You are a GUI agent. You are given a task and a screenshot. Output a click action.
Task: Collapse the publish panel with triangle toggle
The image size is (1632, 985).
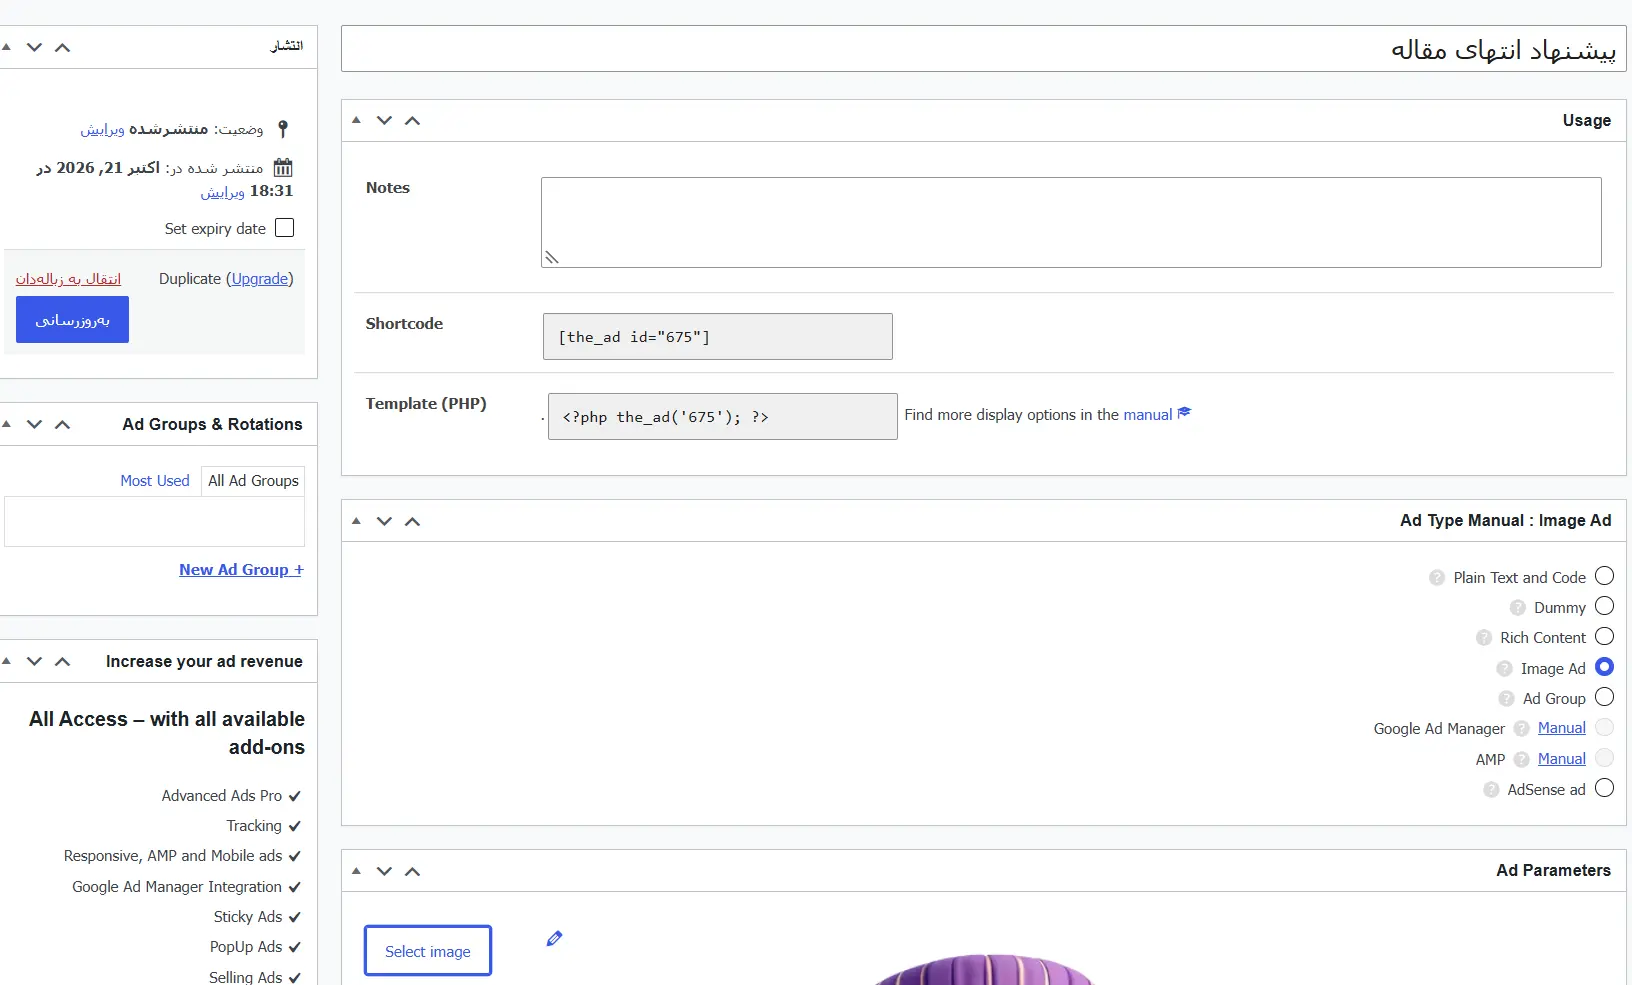[6, 47]
